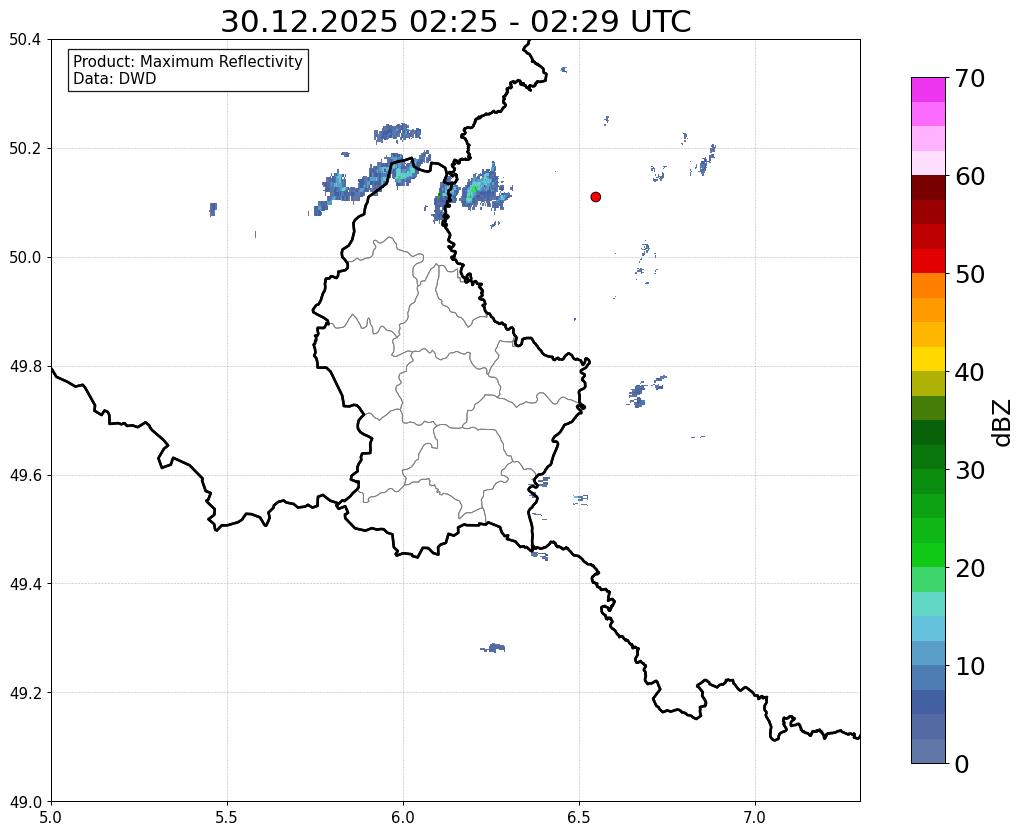Click the 'dBZ' colorbar axis label
This screenshot has height=834, width=1023.
point(1003,422)
